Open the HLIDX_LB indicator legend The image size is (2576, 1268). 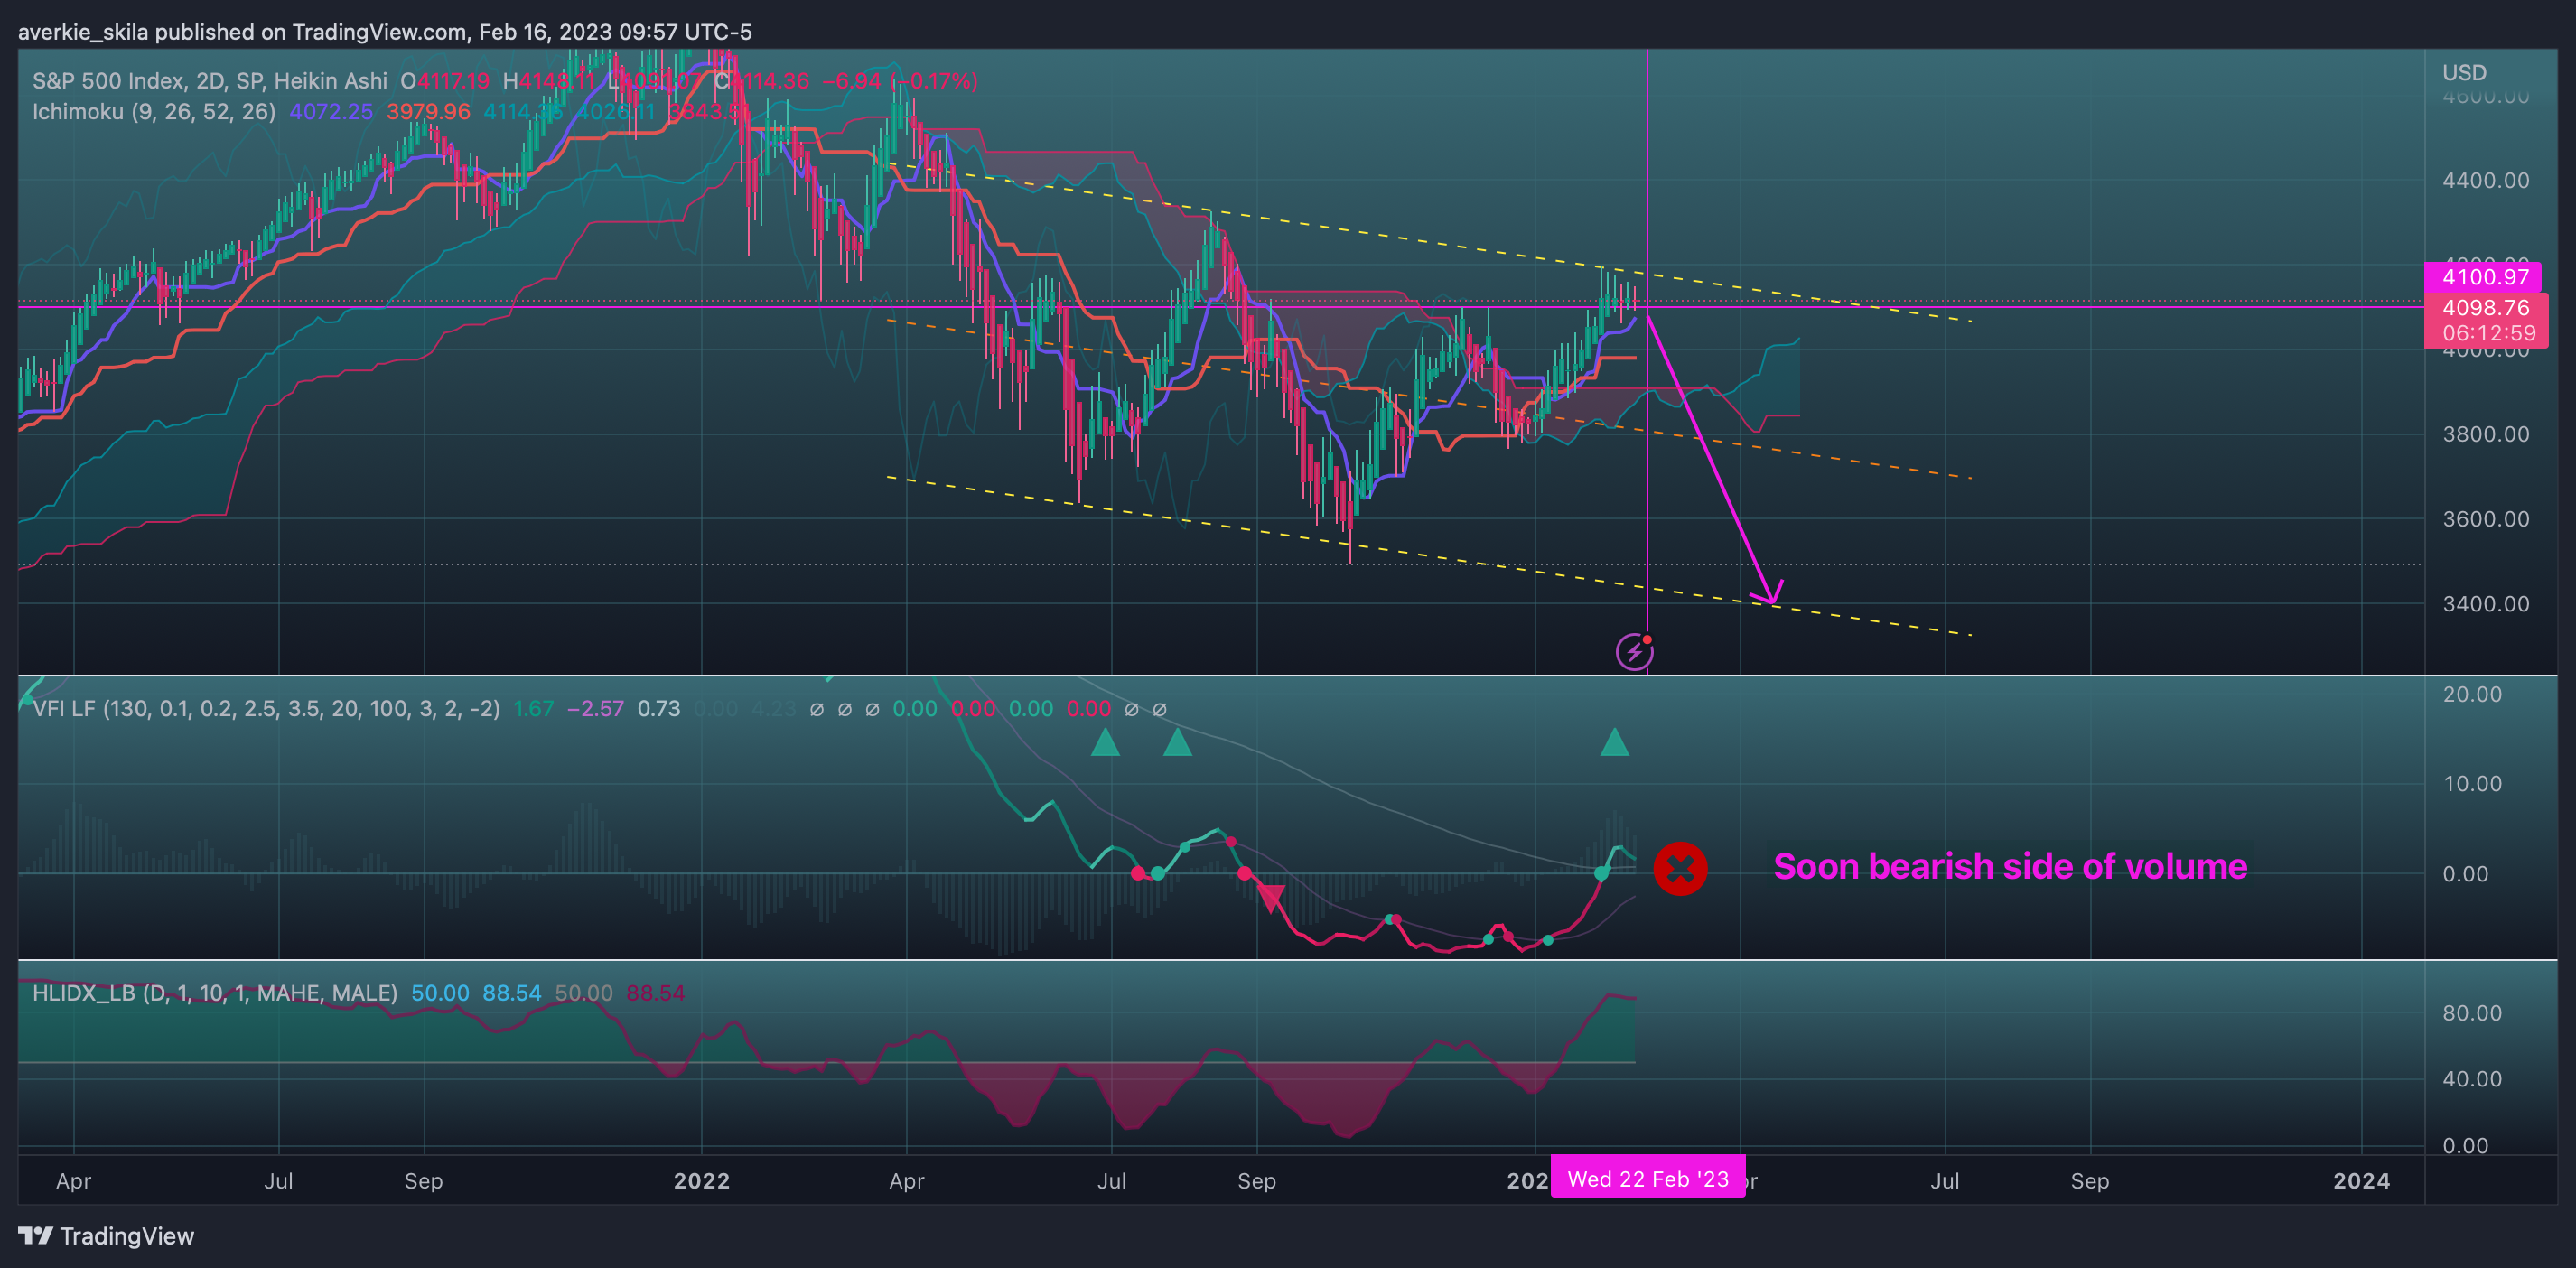click(215, 993)
